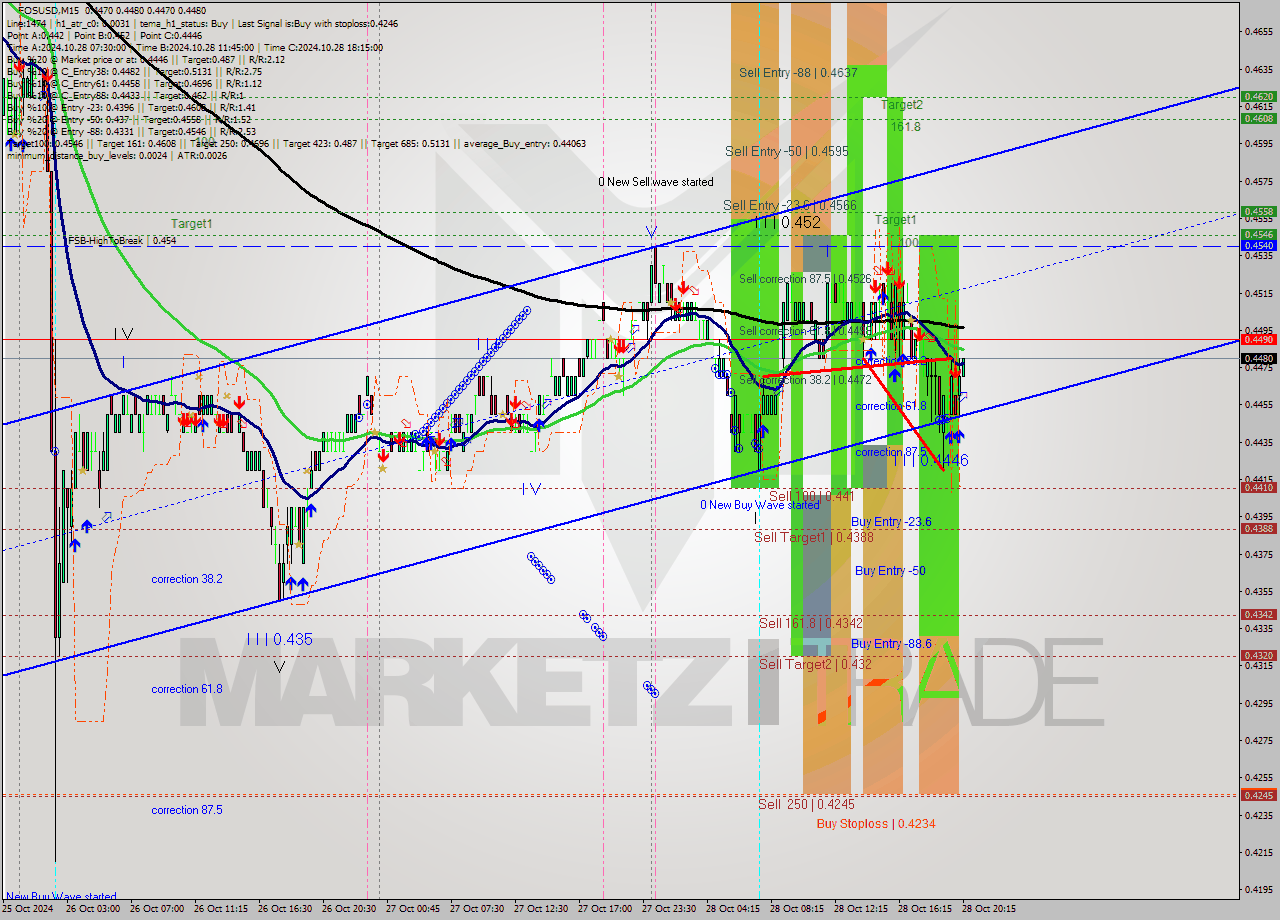The image size is (1280, 920).
Task: Click the 0.4595 price scale value
Action: [1258, 144]
